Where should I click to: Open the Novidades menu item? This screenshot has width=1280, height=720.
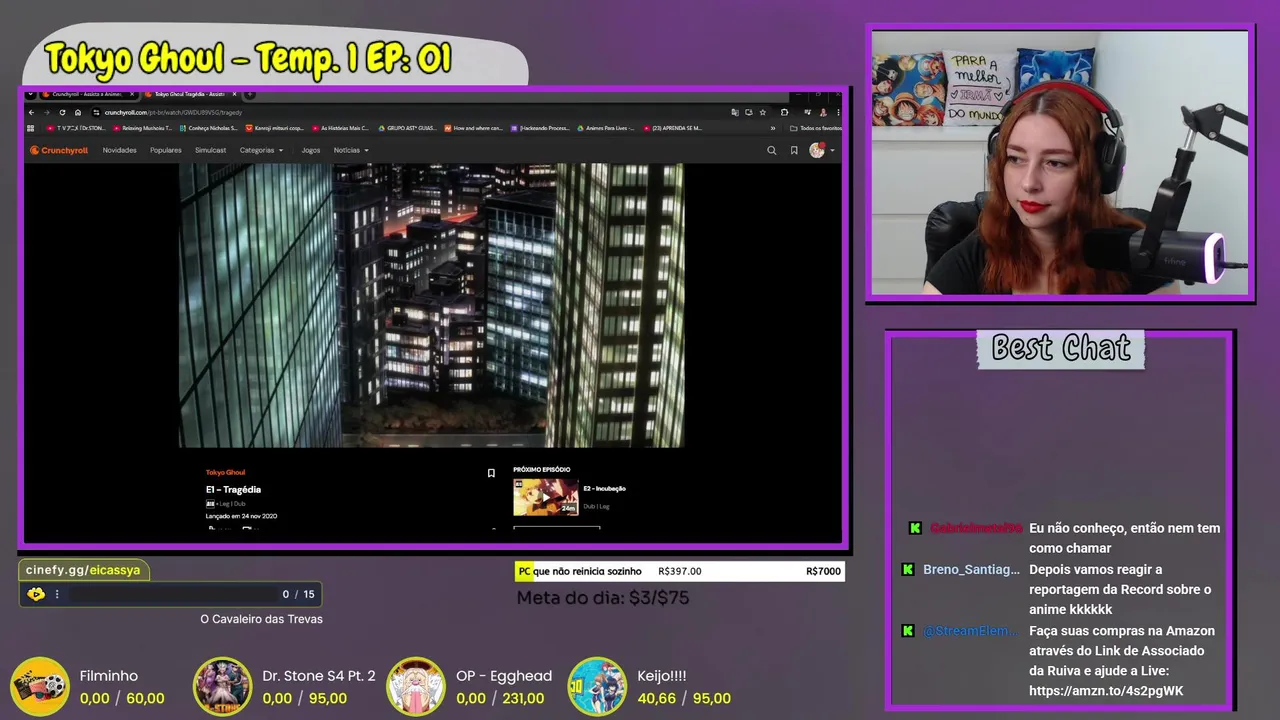pyautogui.click(x=119, y=150)
